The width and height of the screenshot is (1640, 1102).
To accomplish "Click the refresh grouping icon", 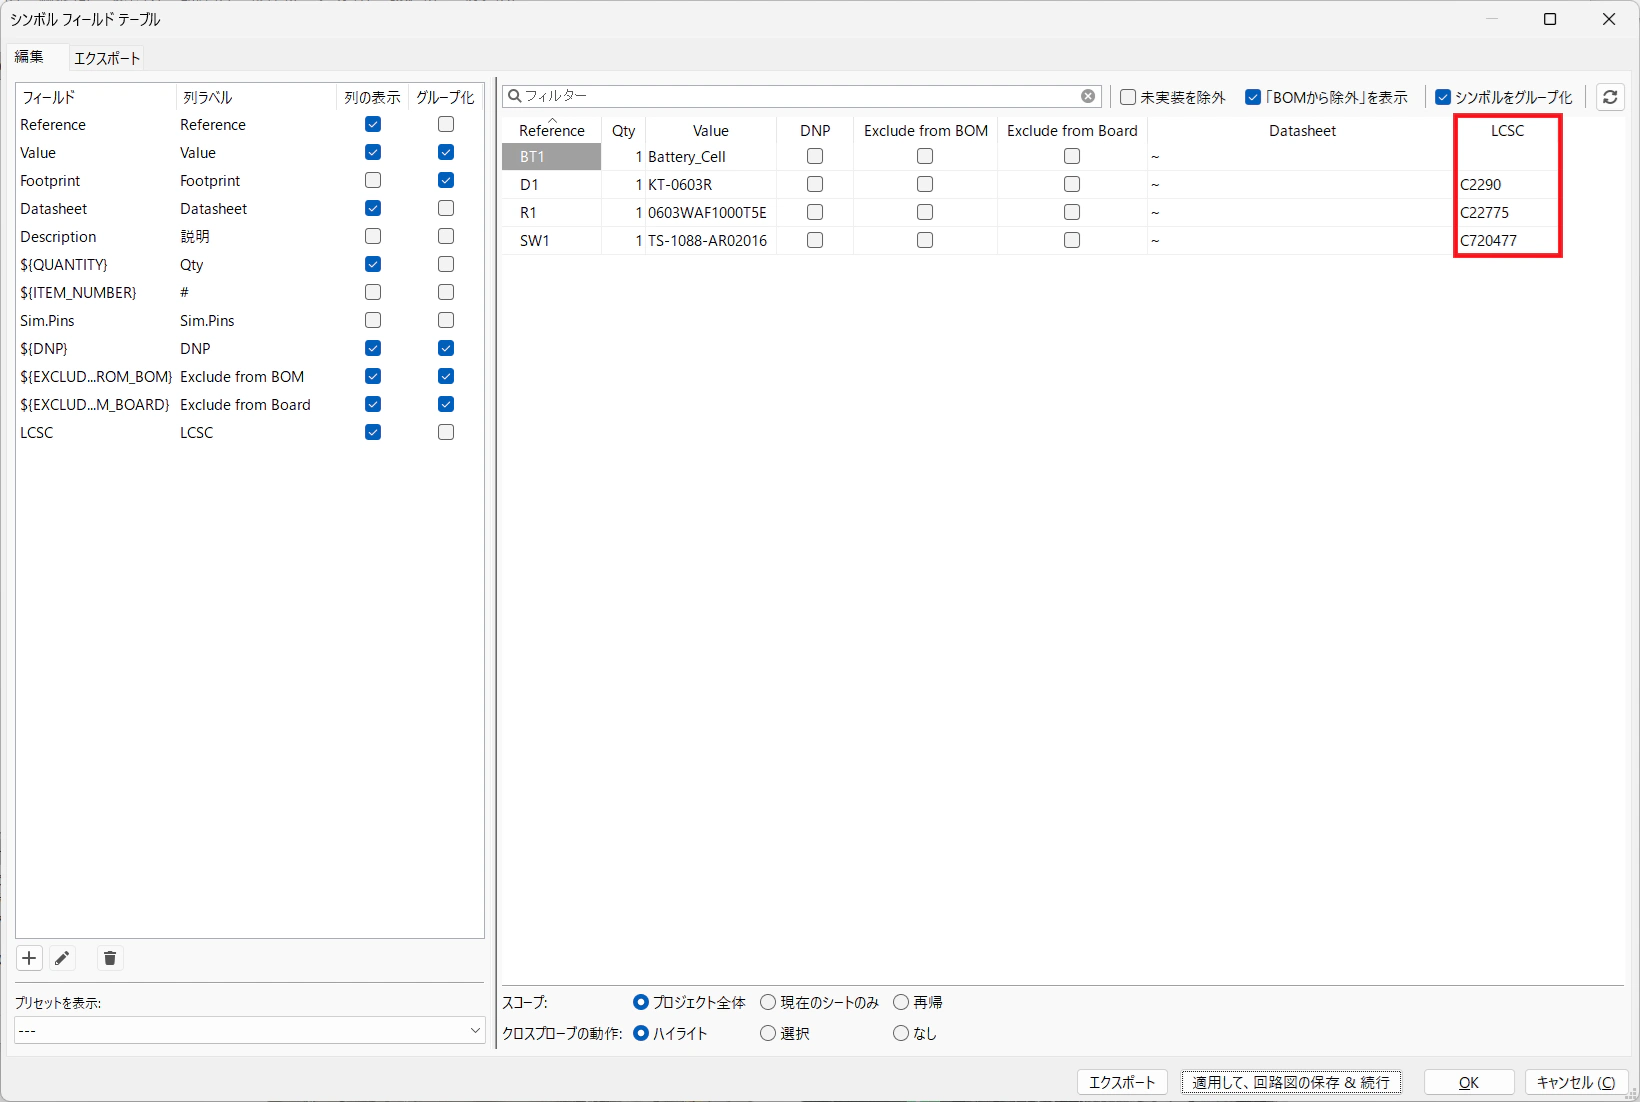I will tap(1610, 97).
